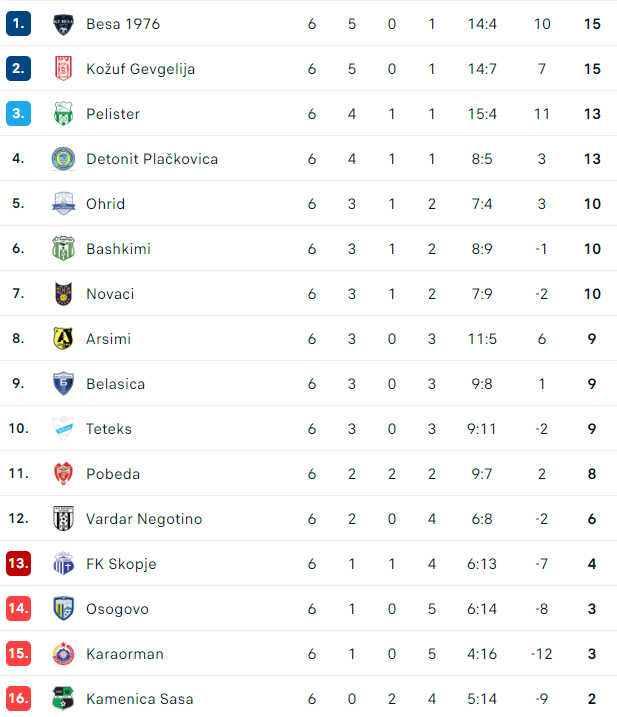617x717 pixels.
Task: Click the red rank 16 badge
Action: (18, 698)
